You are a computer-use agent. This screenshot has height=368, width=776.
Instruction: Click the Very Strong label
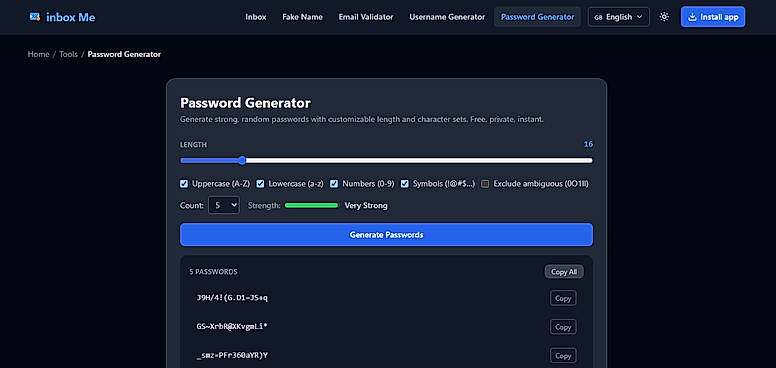(x=366, y=205)
